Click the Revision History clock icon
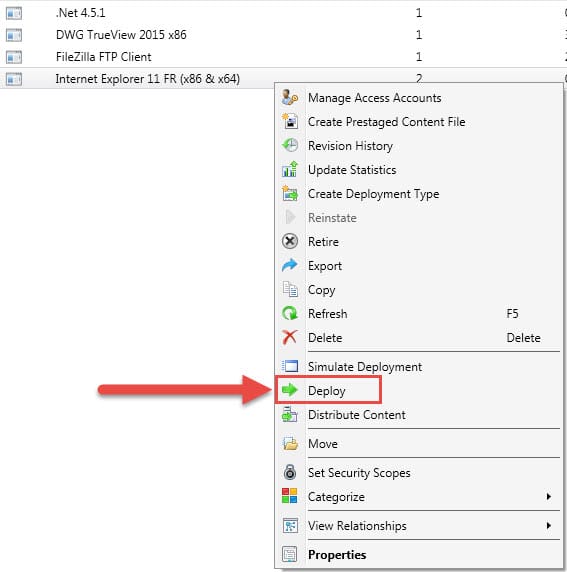This screenshot has height=572, width=567. tap(290, 146)
